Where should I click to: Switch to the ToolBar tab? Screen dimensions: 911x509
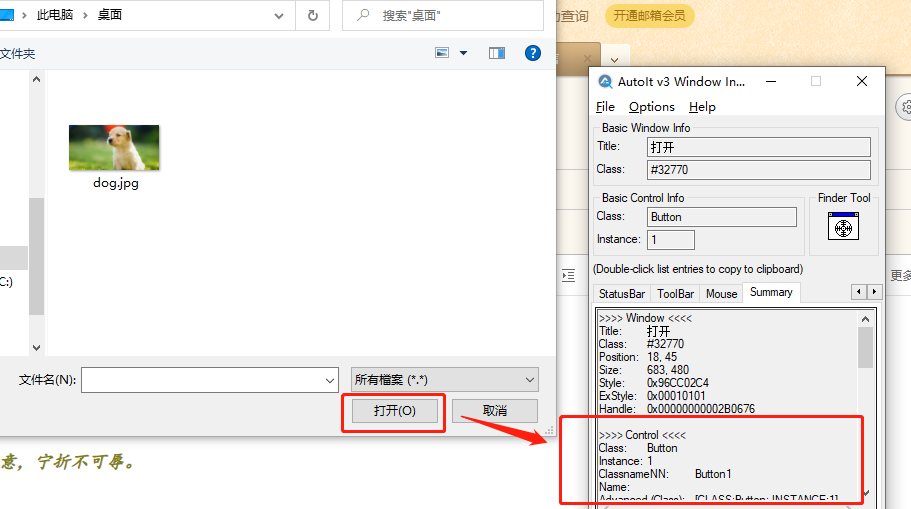675,294
